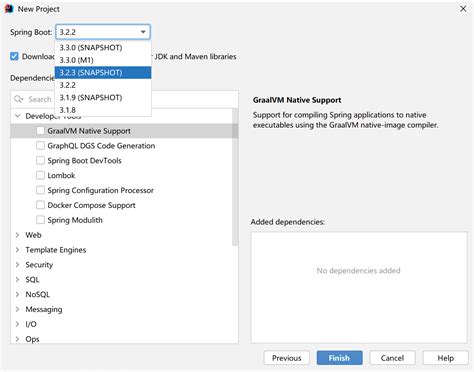Tick Spring Boot DevTools checkbox
The width and height of the screenshot is (474, 372).
pyautogui.click(x=40, y=160)
